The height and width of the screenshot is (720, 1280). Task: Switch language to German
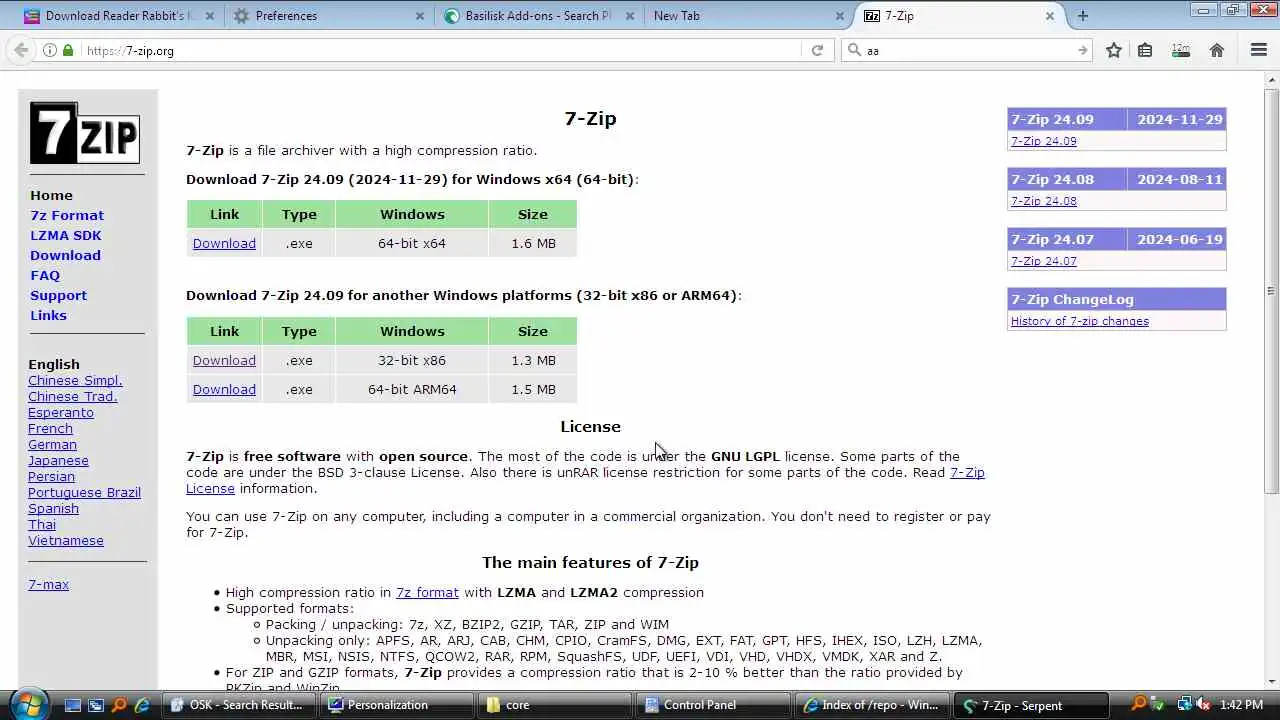click(52, 444)
